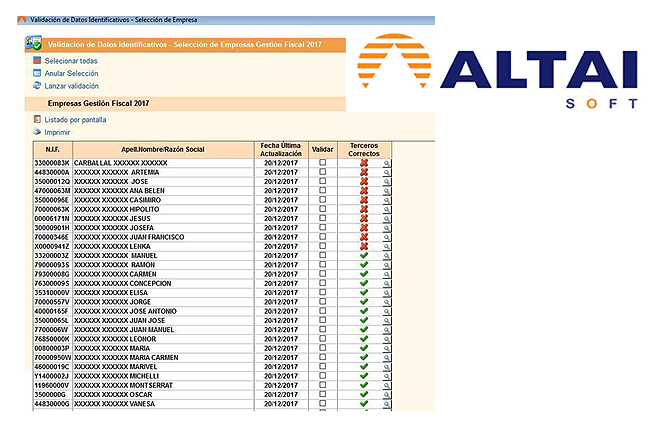This screenshot has height=425, width=660.
Task: Open magnifier detail for ARTEMIA row
Action: [x=386, y=173]
